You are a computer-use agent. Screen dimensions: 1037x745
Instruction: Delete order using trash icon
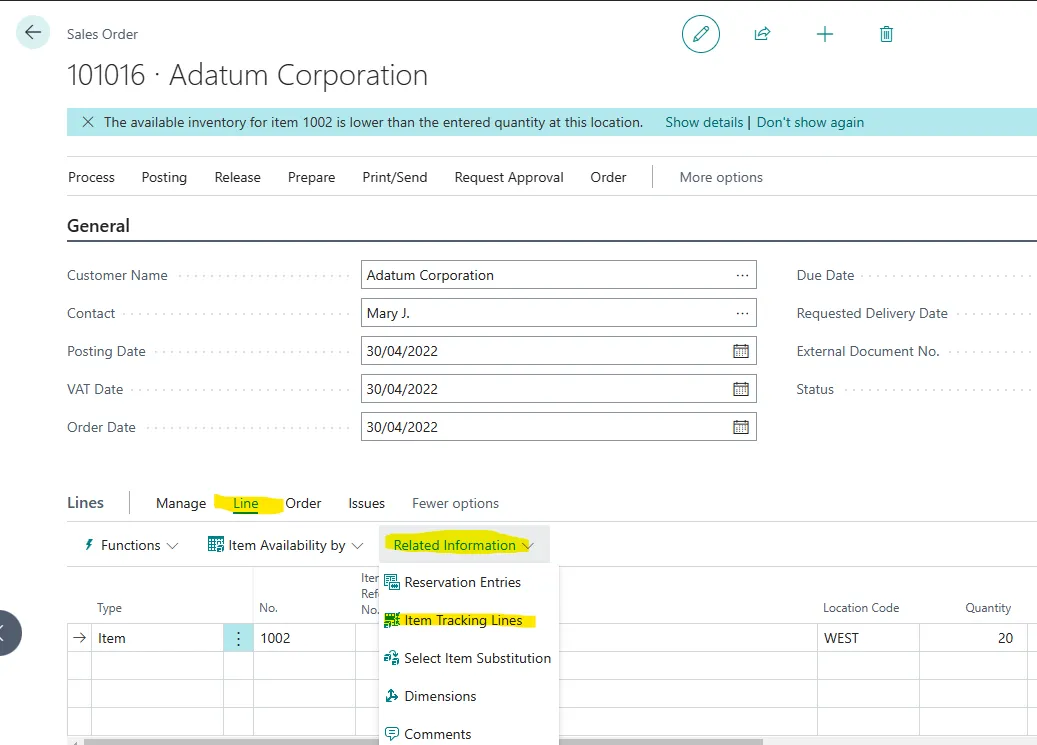pyautogui.click(x=886, y=34)
